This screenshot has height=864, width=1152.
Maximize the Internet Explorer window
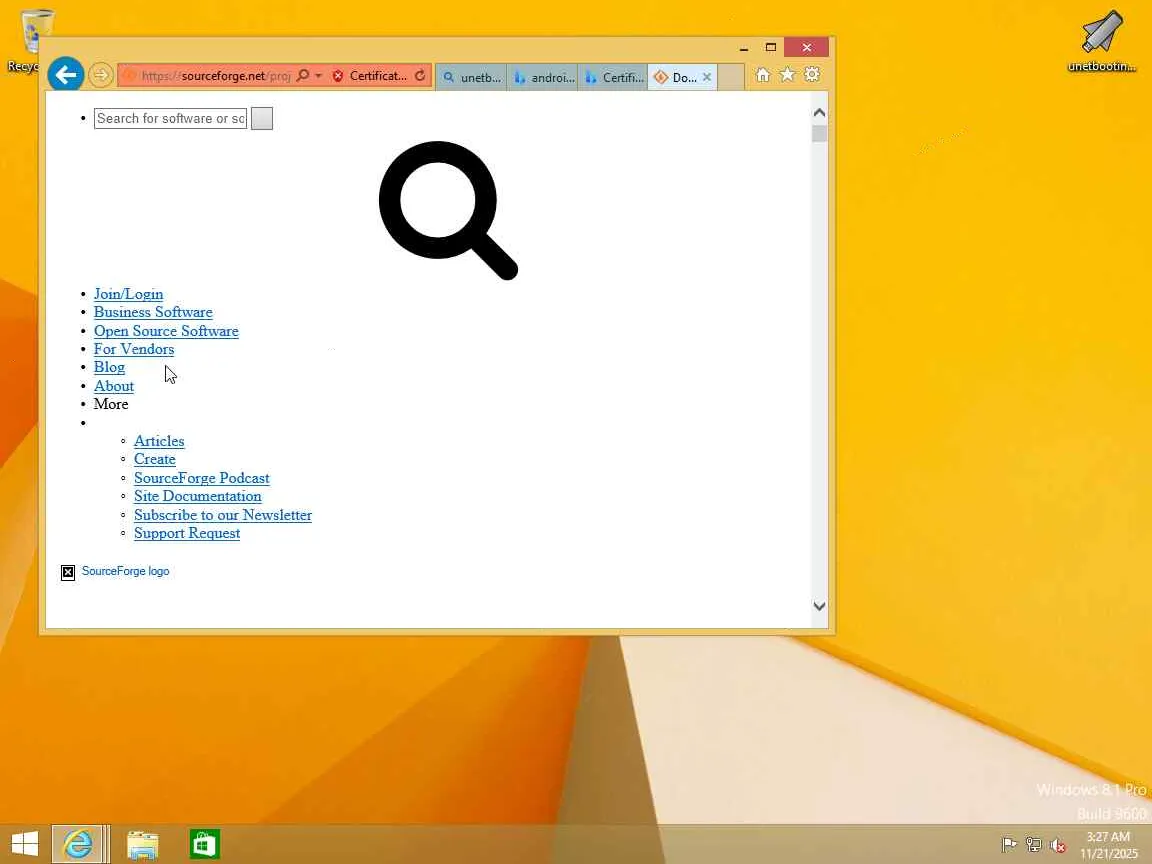point(771,48)
